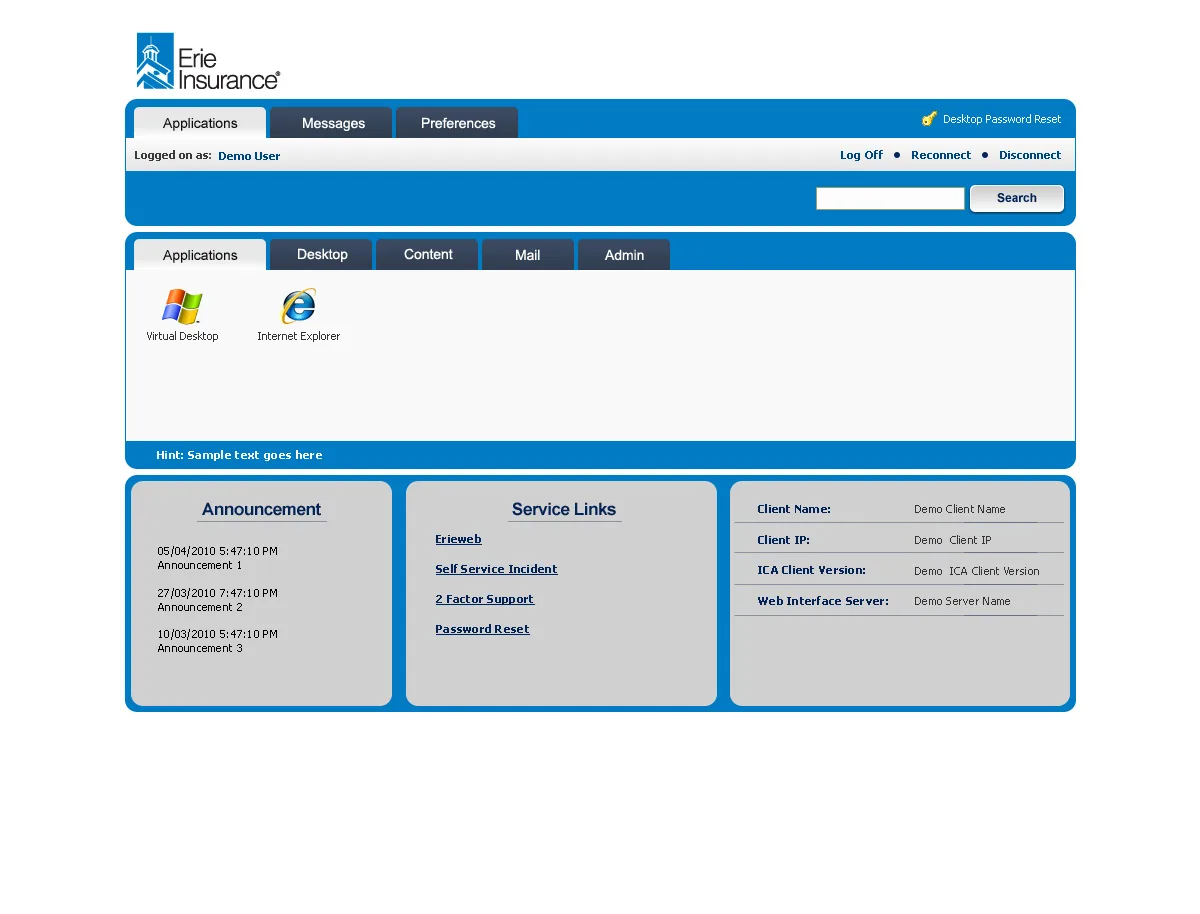Click the Demo User name
The image size is (1200, 914).
pyautogui.click(x=249, y=156)
